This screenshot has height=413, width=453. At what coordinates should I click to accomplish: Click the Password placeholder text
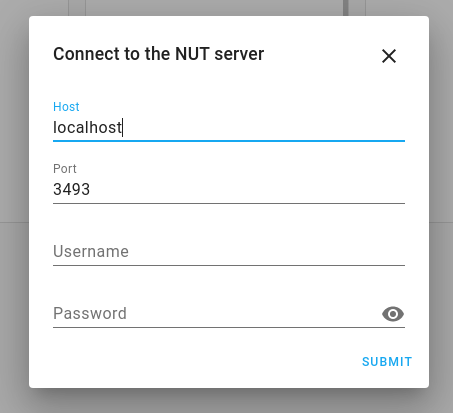[90, 313]
